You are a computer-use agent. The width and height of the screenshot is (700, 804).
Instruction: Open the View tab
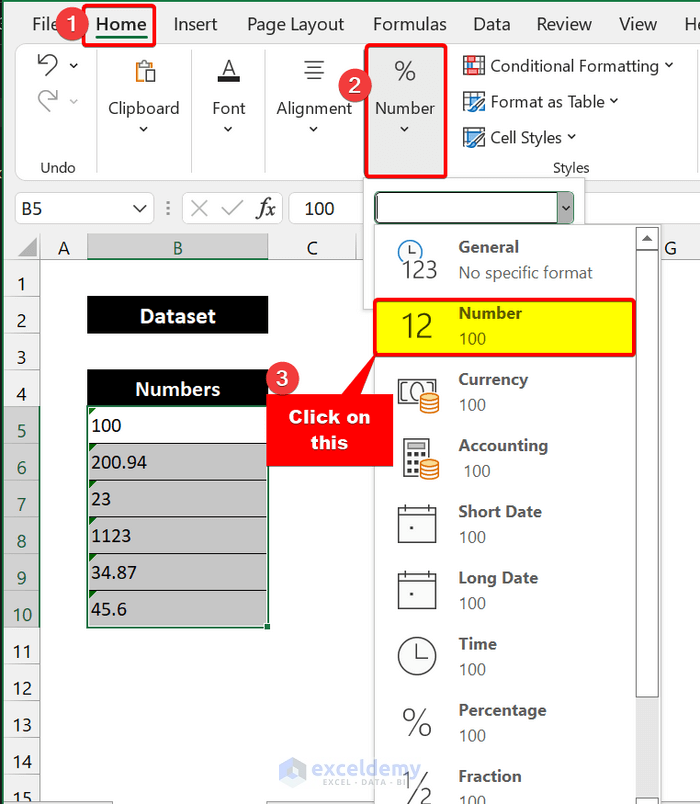point(637,24)
